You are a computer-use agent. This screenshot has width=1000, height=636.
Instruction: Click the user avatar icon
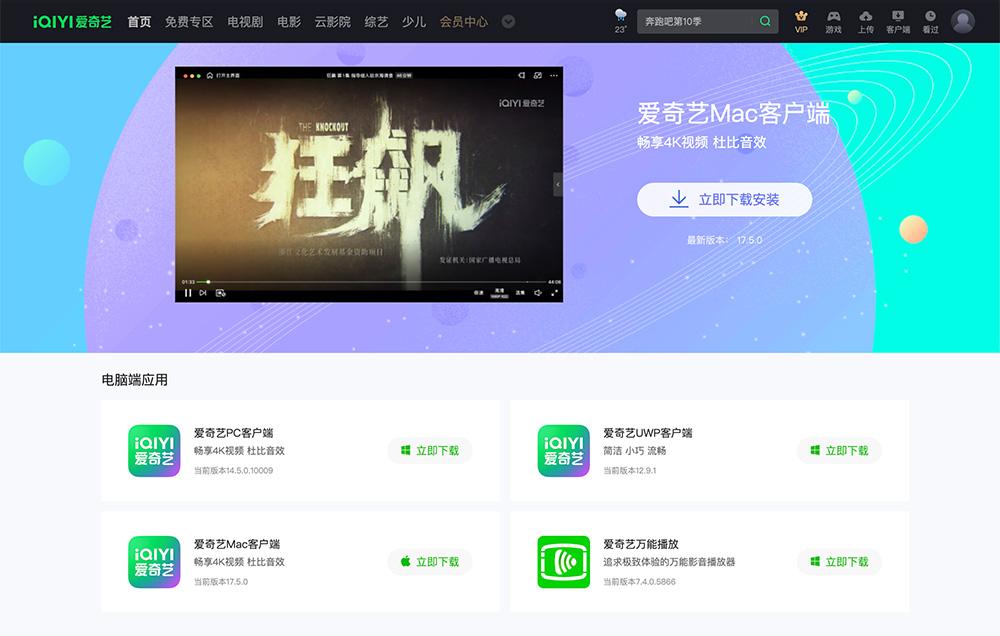coord(963,21)
